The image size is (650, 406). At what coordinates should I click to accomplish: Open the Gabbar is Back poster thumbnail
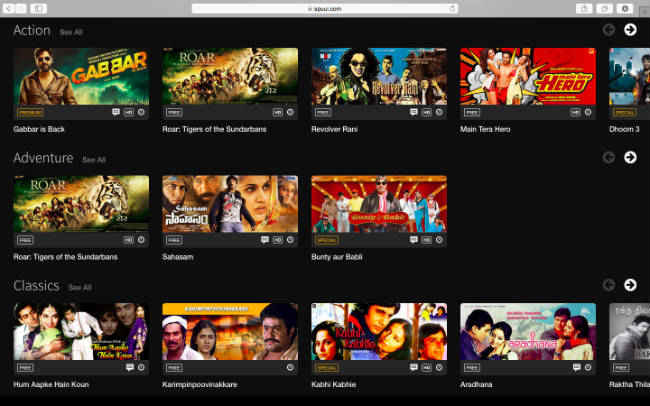click(x=81, y=76)
